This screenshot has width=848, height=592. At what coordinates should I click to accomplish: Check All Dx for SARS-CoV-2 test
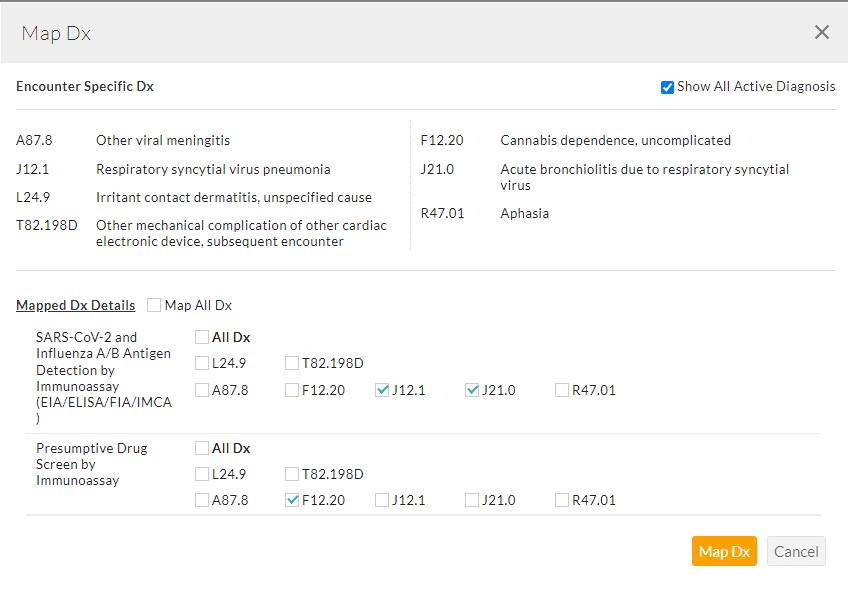tap(202, 338)
